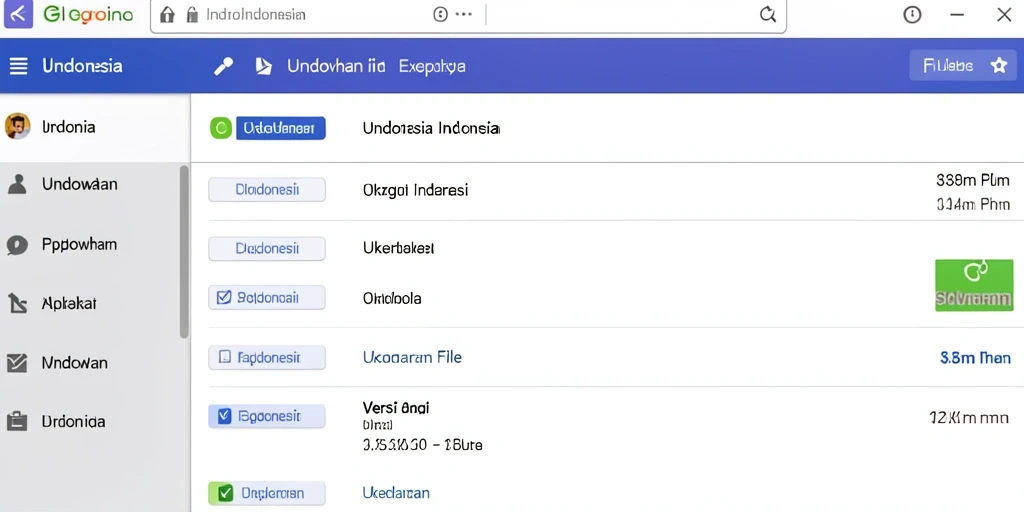The width and height of the screenshot is (1024, 512).
Task: Click the sidebar vertical scrollbar
Action: click(x=184, y=251)
